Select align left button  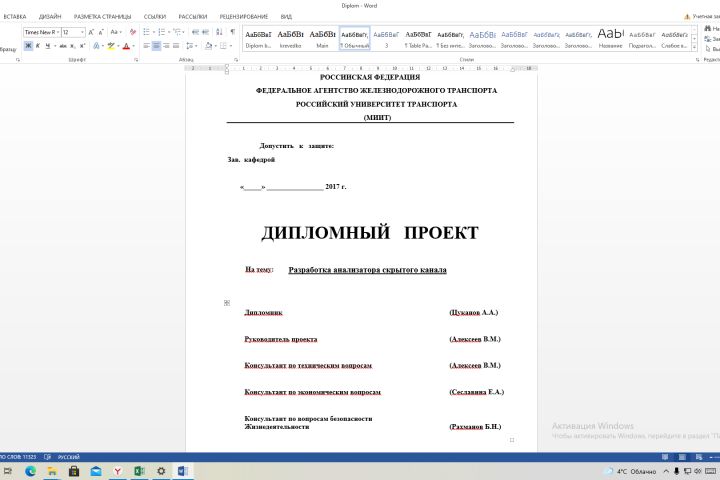146,45
